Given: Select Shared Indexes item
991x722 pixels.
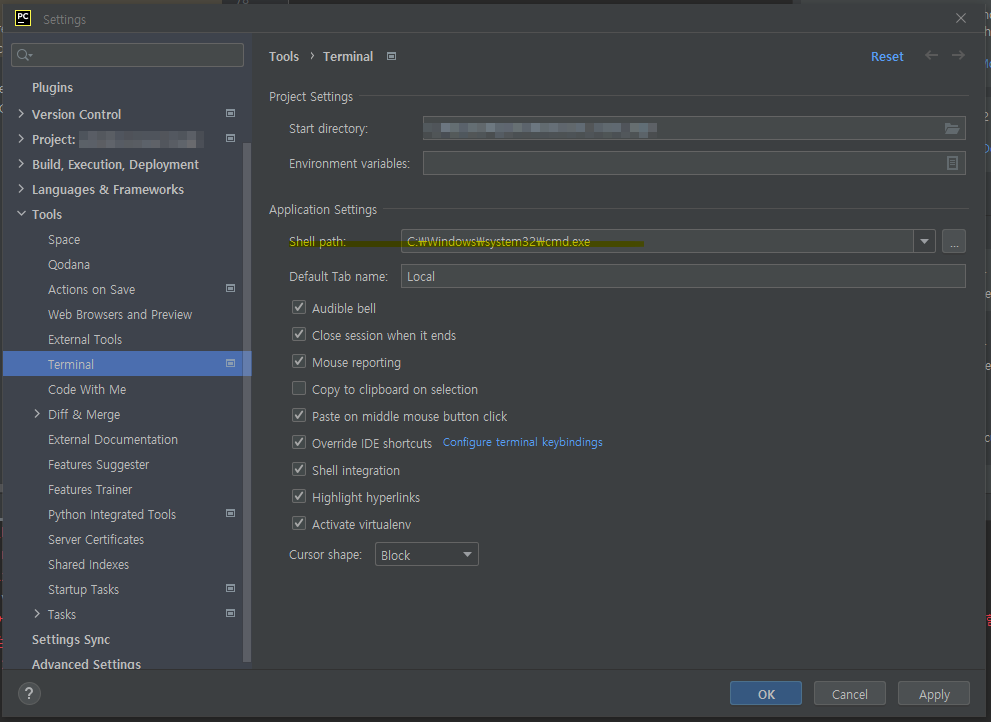Looking at the screenshot, I should (x=88, y=565).
